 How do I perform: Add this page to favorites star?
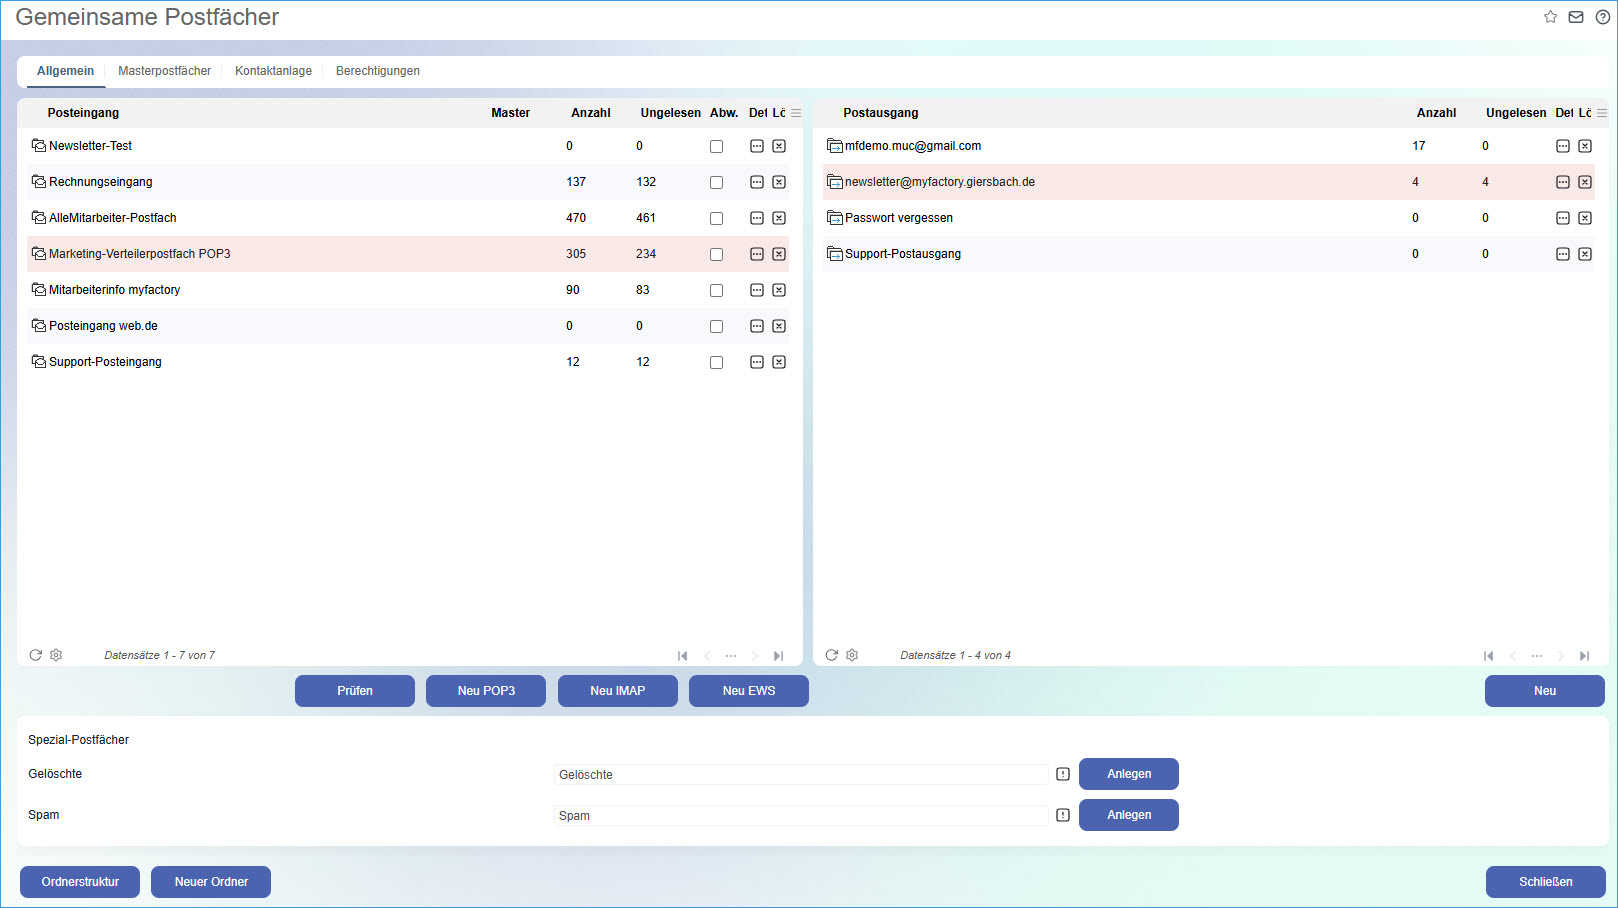(x=1550, y=17)
